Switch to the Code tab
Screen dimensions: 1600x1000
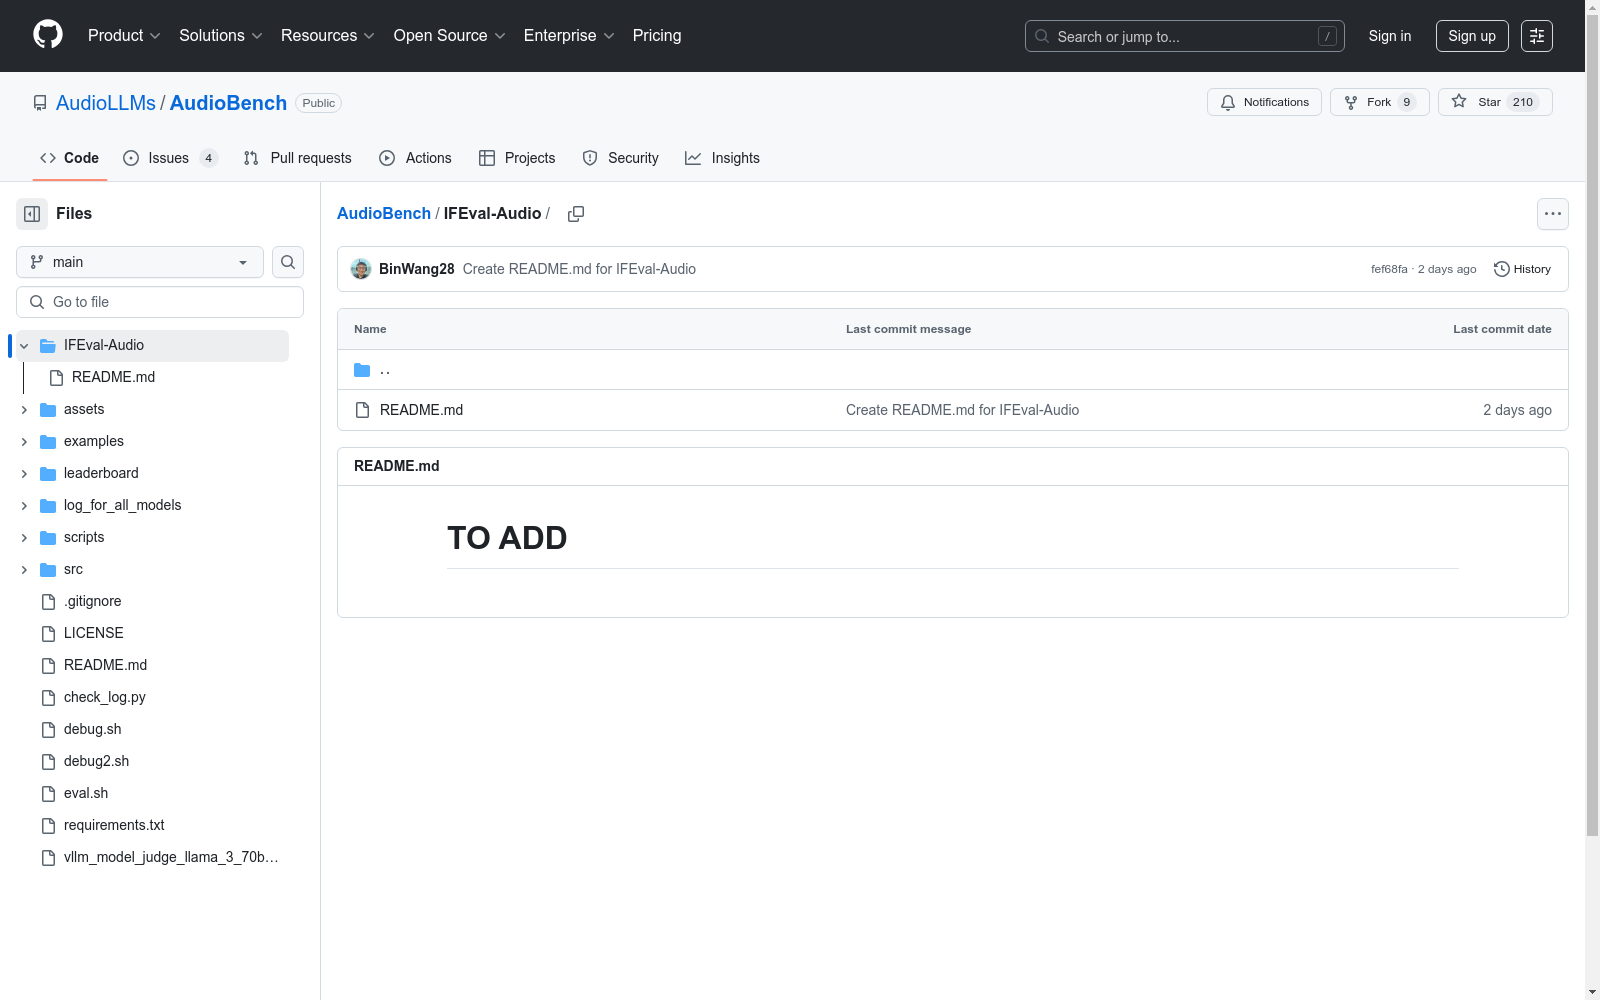70,158
